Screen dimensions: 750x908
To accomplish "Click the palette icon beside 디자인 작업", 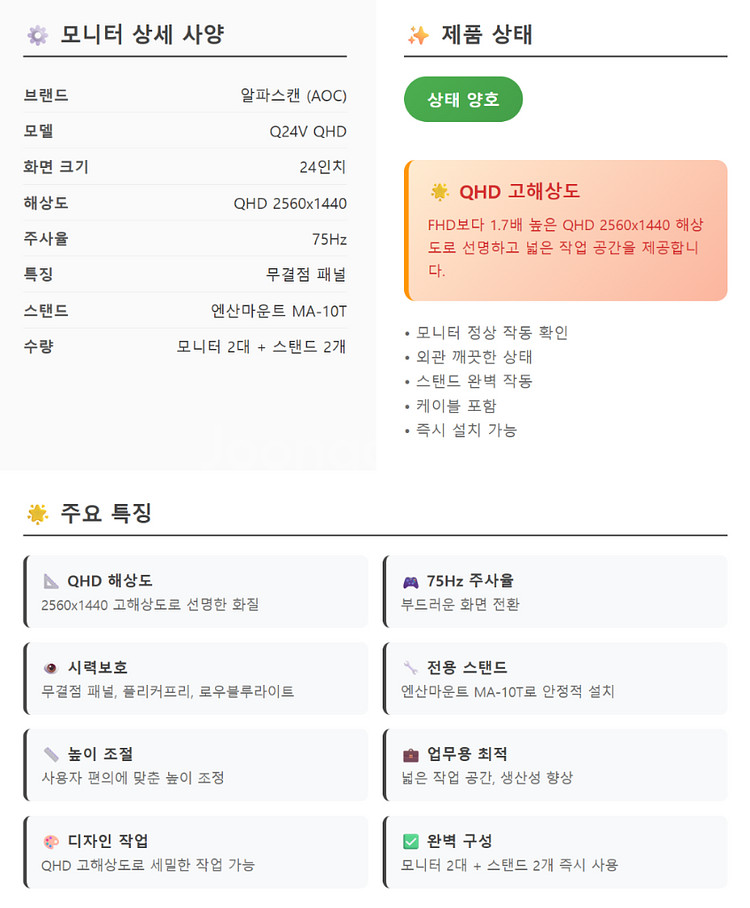I will tap(51, 841).
